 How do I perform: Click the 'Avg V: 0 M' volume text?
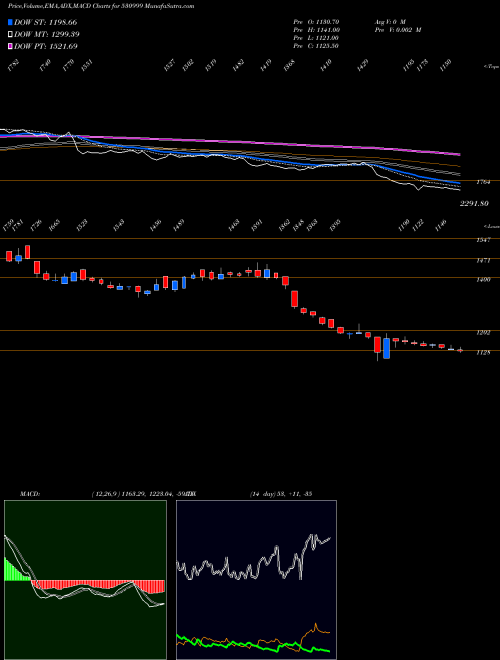click(x=389, y=22)
